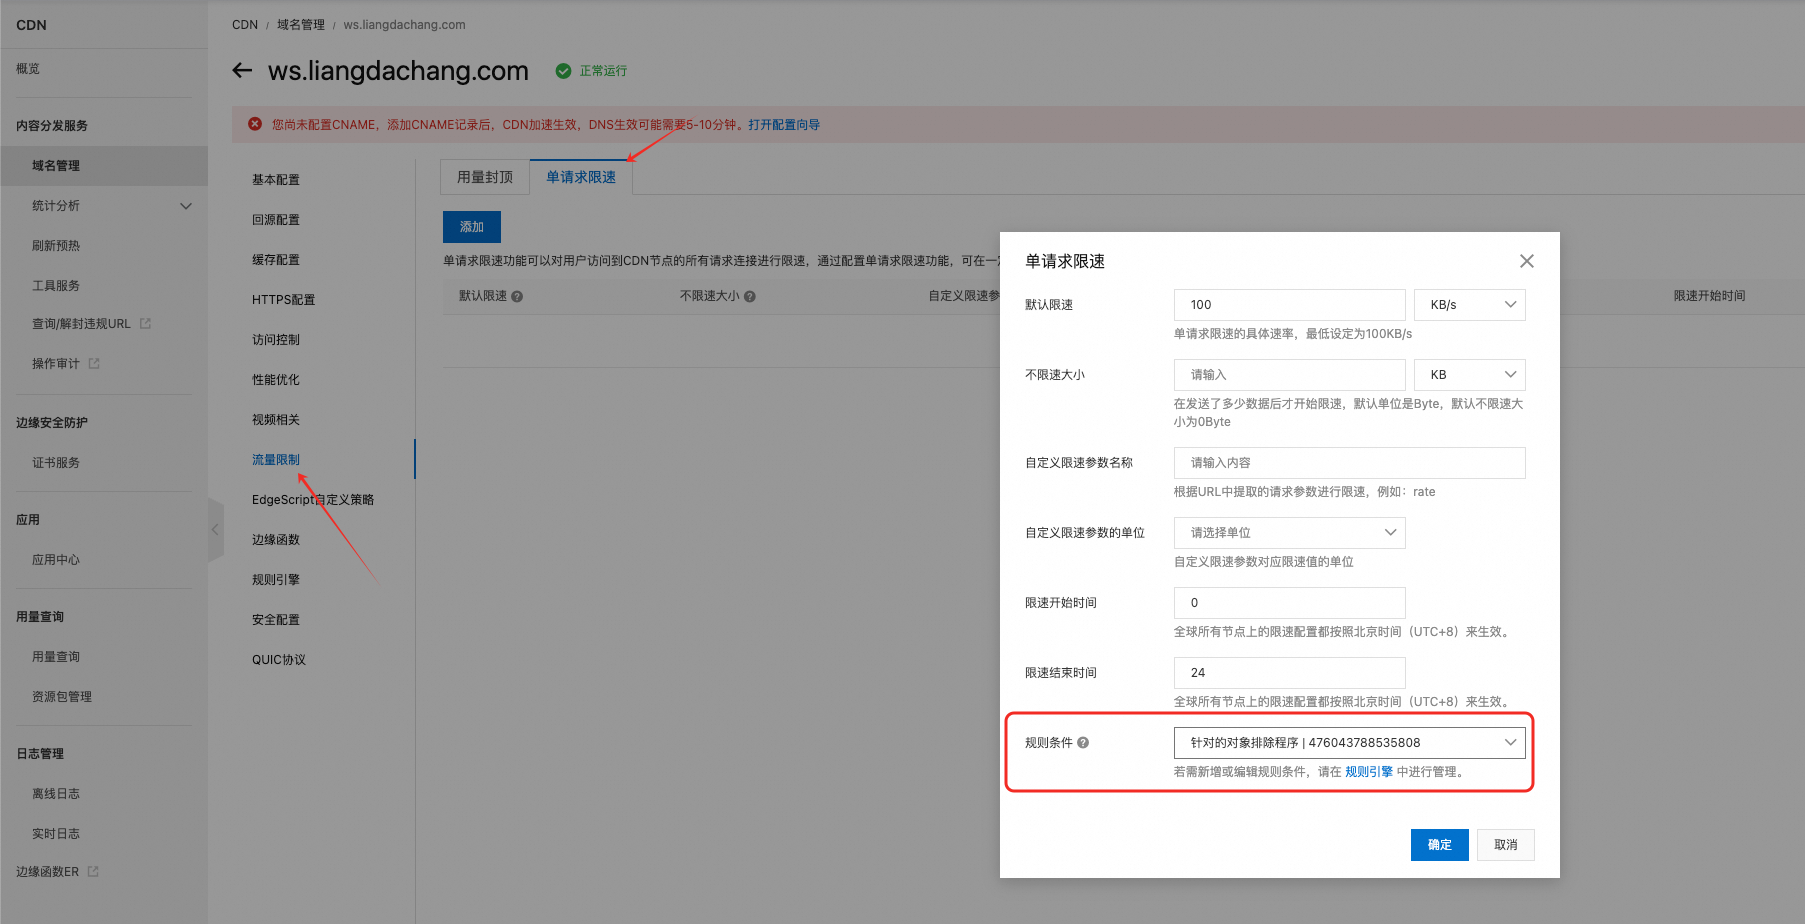Open the 规则条件 dropdown
Image resolution: width=1805 pixels, height=924 pixels.
(1350, 743)
